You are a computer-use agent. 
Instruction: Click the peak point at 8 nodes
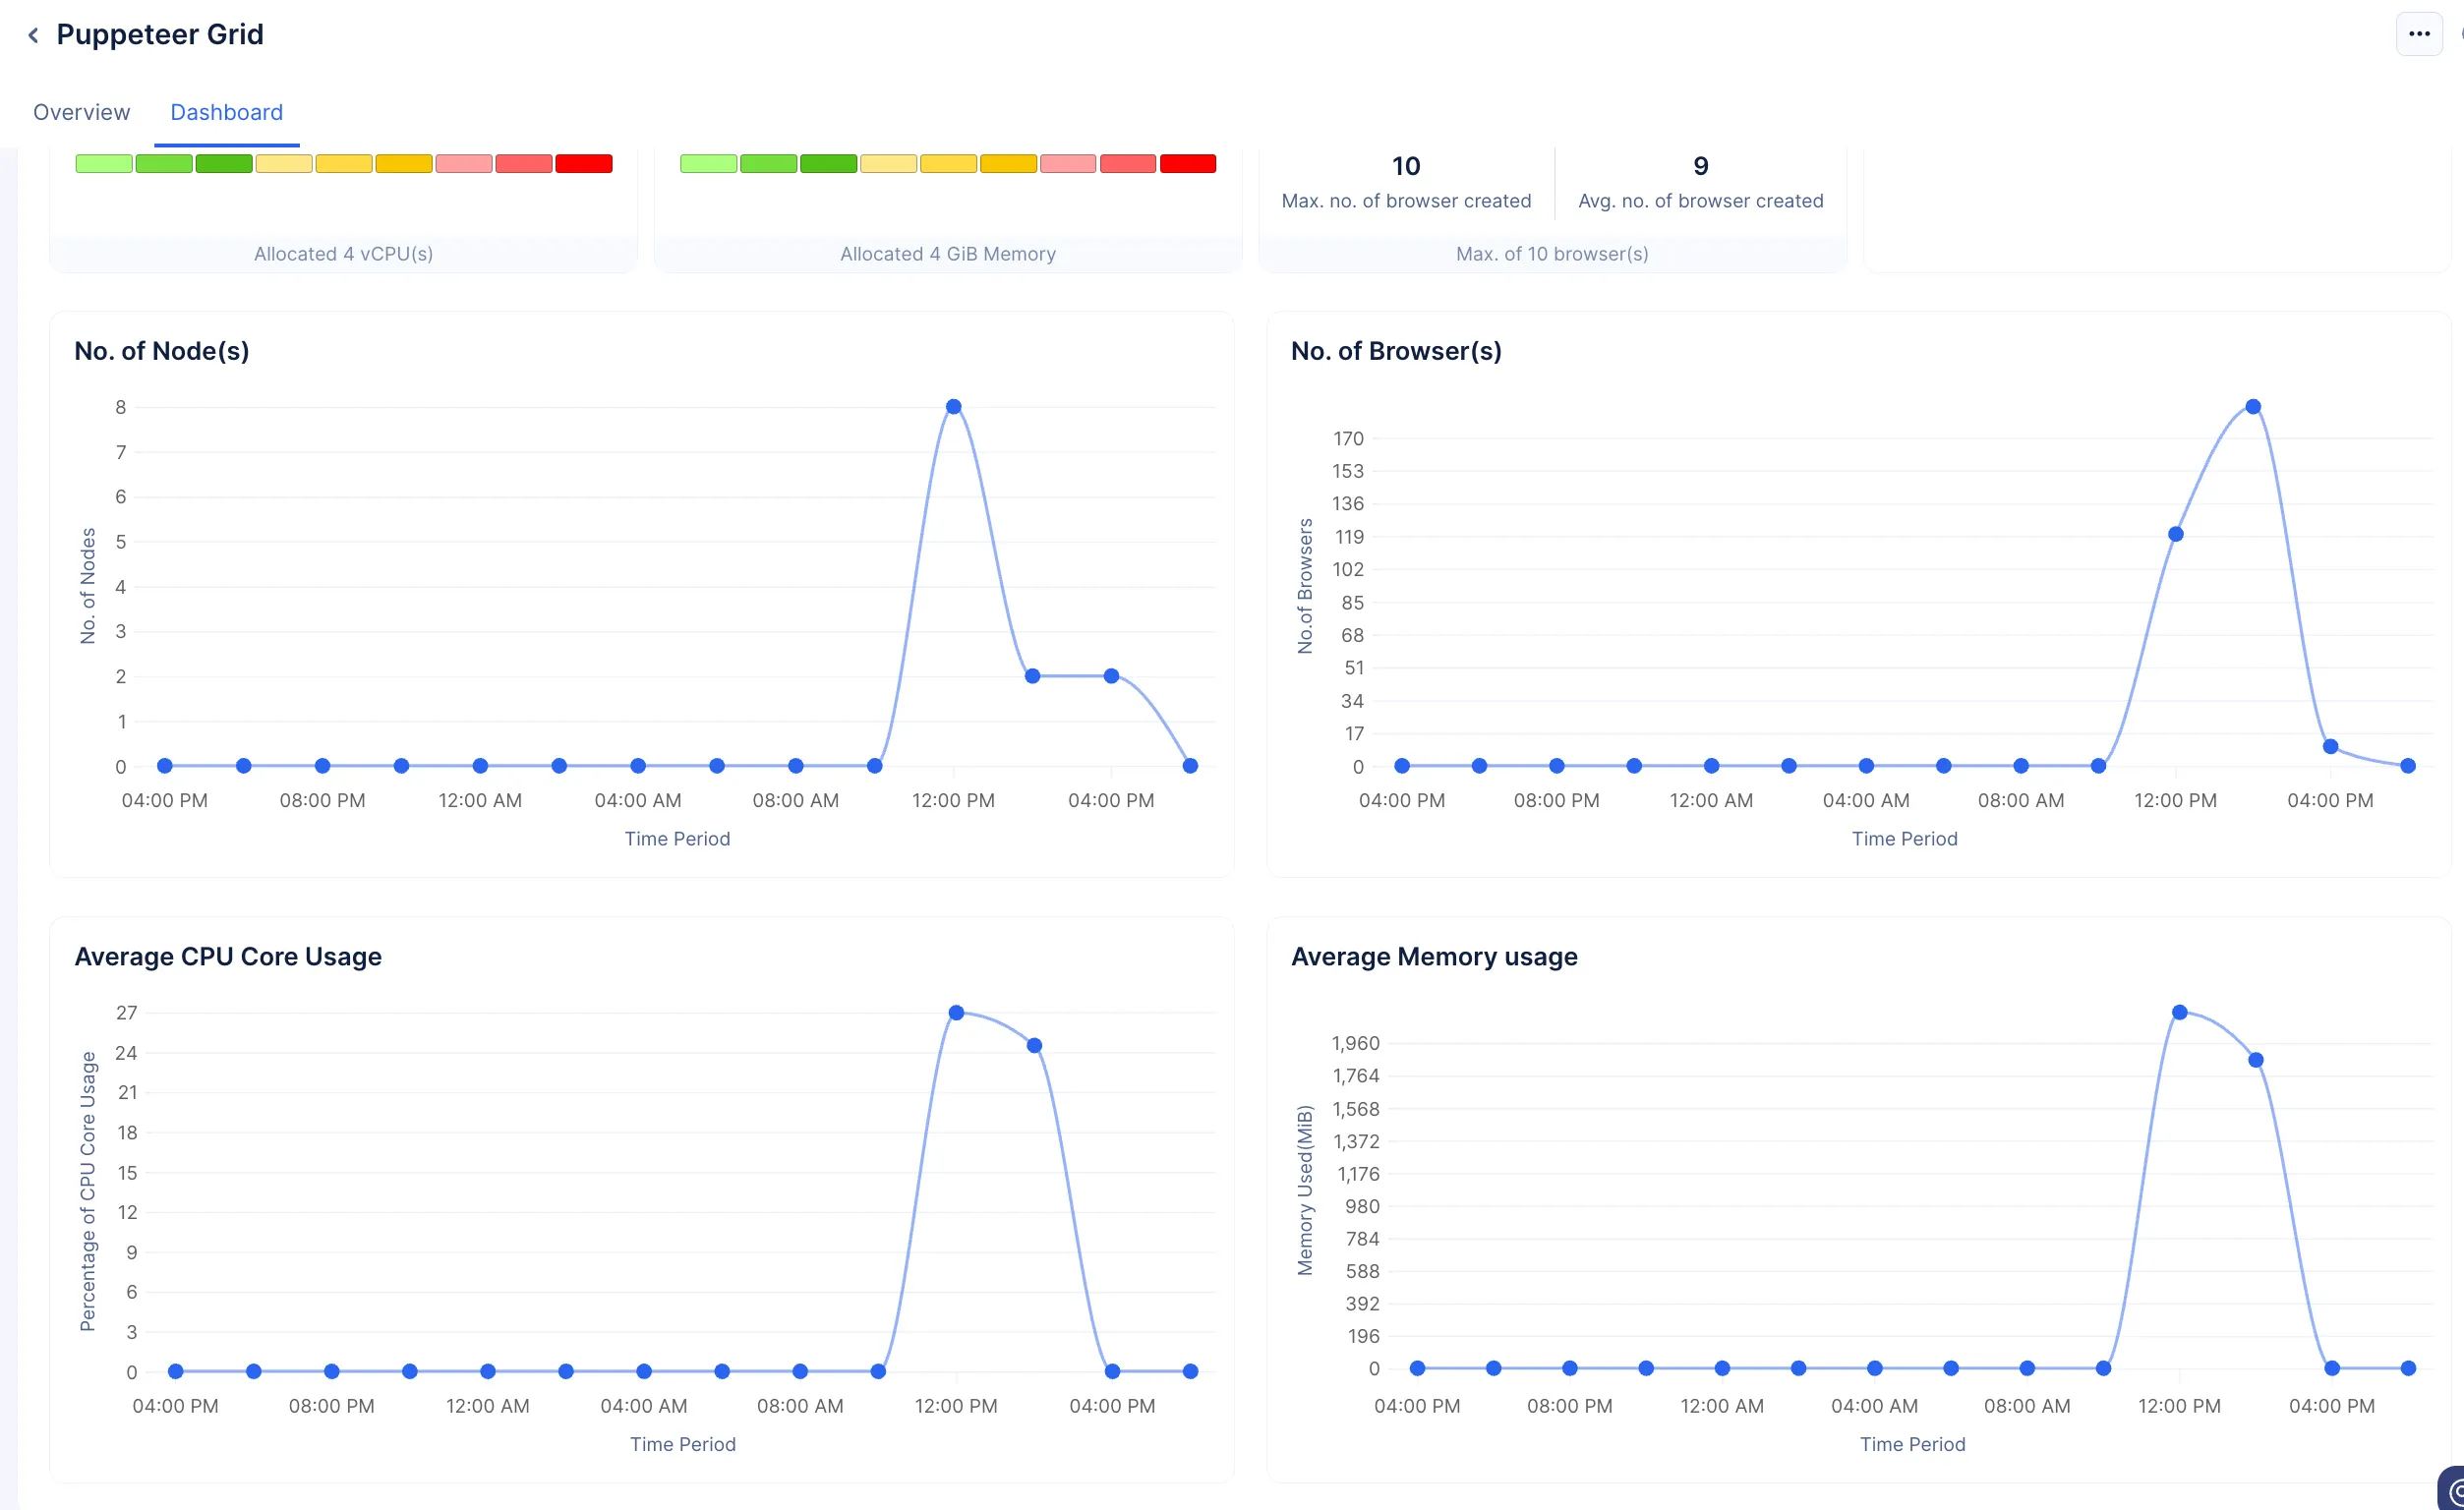953,407
